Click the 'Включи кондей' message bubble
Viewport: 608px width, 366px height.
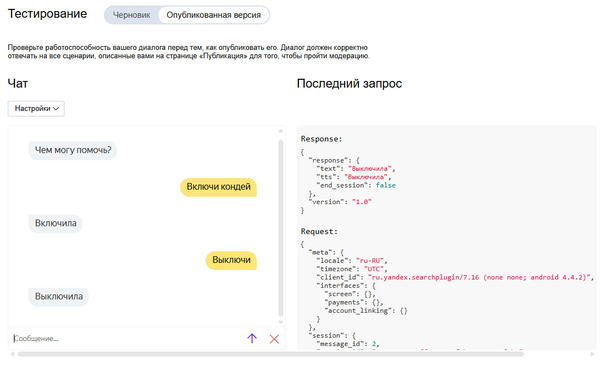coord(218,187)
